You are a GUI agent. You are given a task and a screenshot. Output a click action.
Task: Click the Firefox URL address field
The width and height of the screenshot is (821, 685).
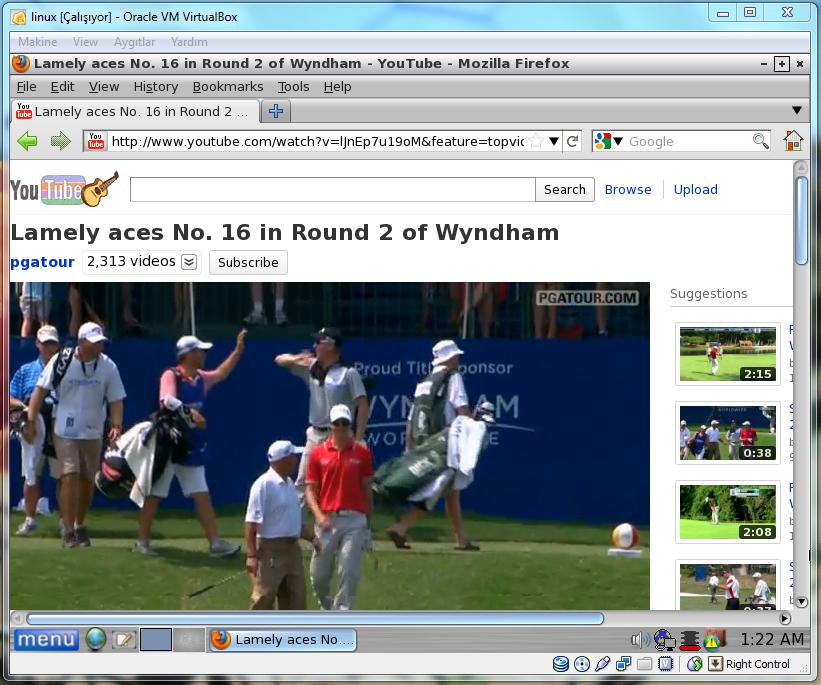point(317,141)
